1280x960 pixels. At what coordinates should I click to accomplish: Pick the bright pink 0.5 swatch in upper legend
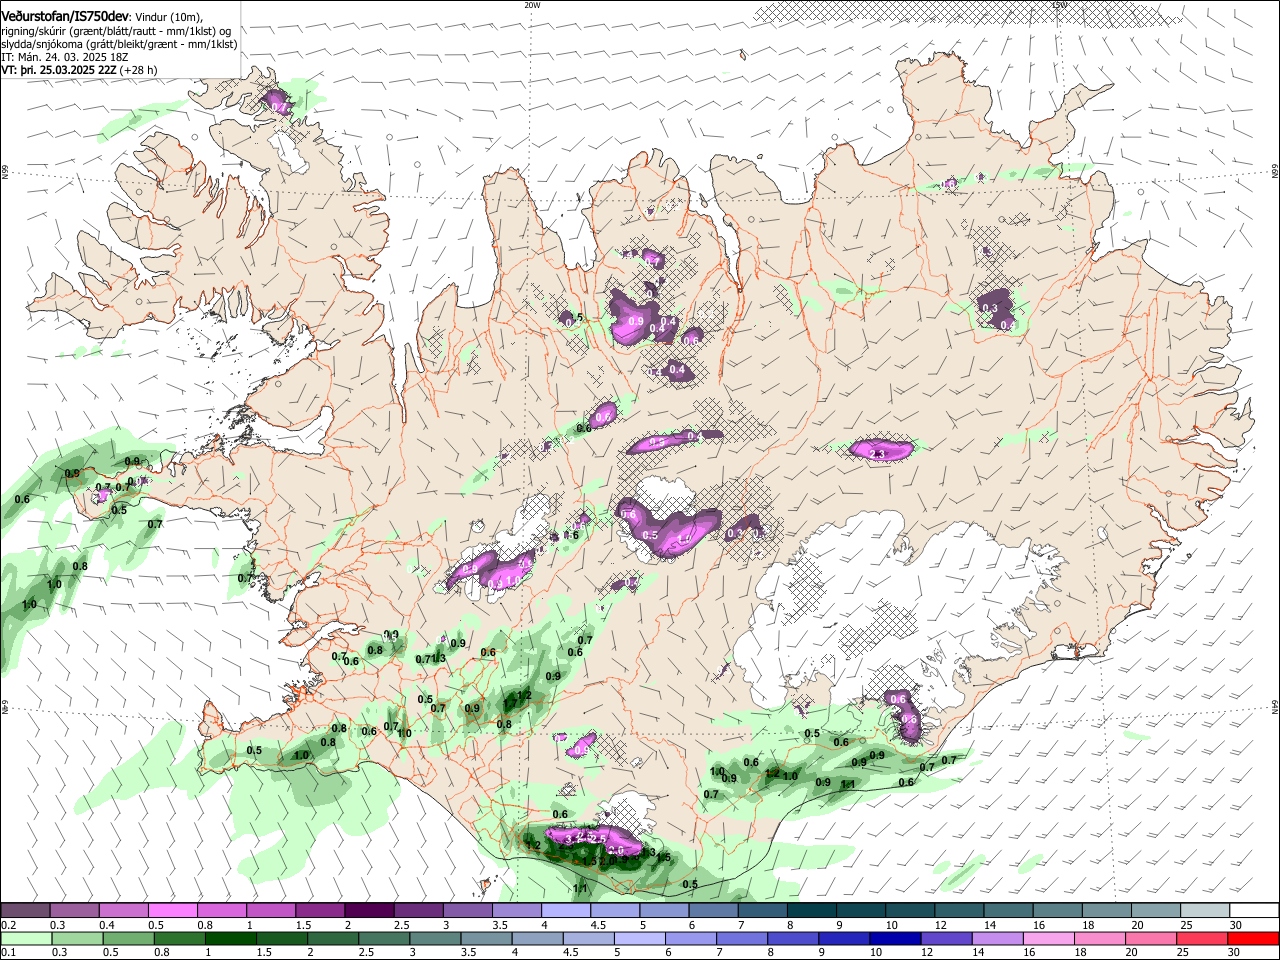173,911
